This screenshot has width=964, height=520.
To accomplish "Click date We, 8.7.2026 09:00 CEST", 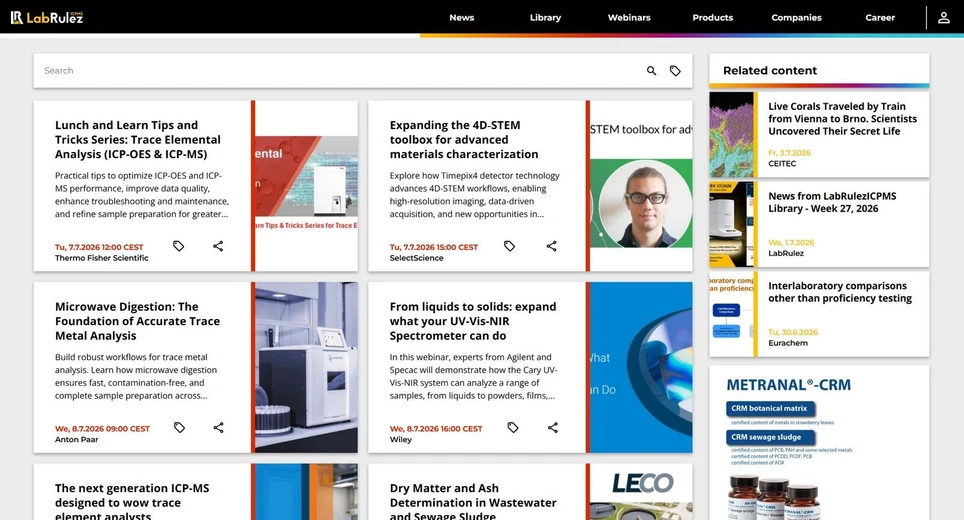I will coord(102,428).
